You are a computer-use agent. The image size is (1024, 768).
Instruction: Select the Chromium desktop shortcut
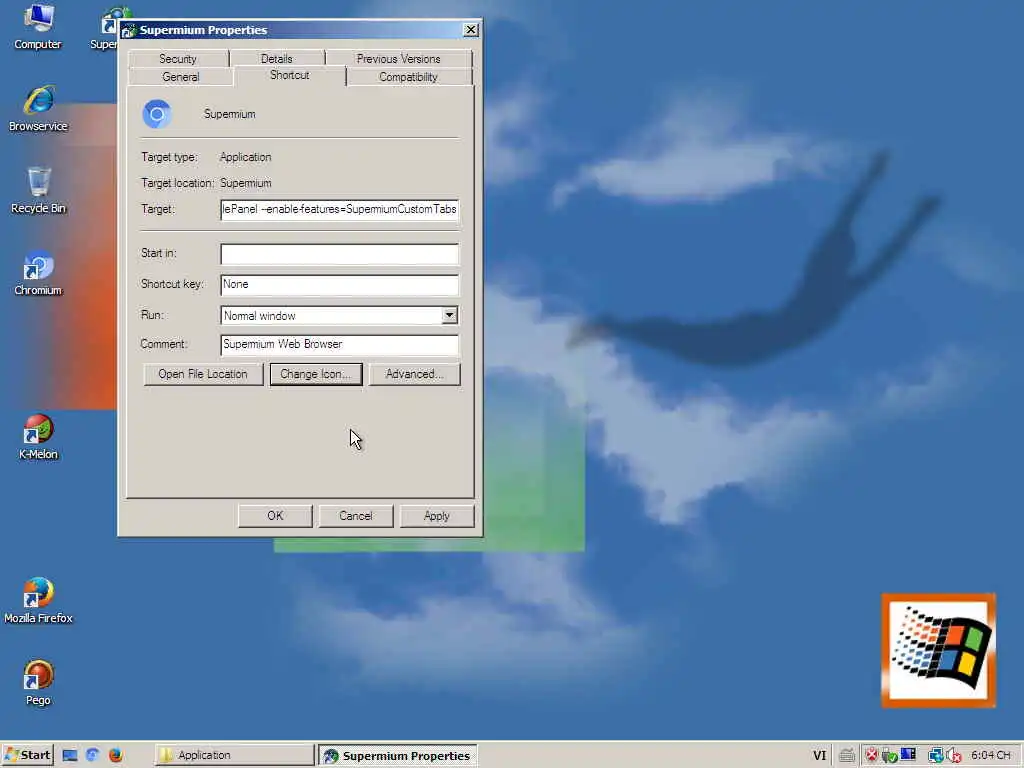click(x=38, y=272)
